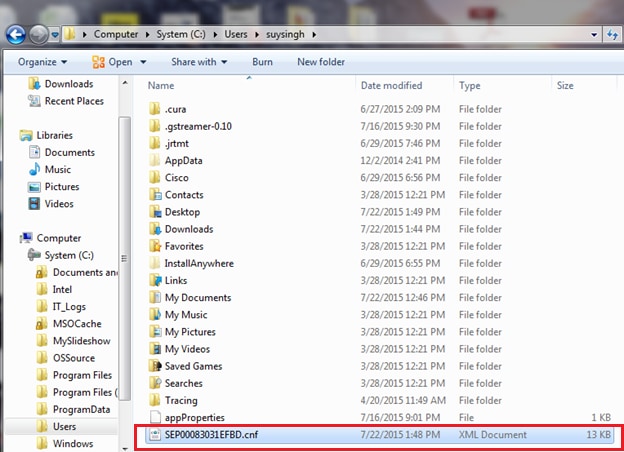Click the folder icon in the address bar
This screenshot has height=452, width=624.
pyautogui.click(x=70, y=34)
